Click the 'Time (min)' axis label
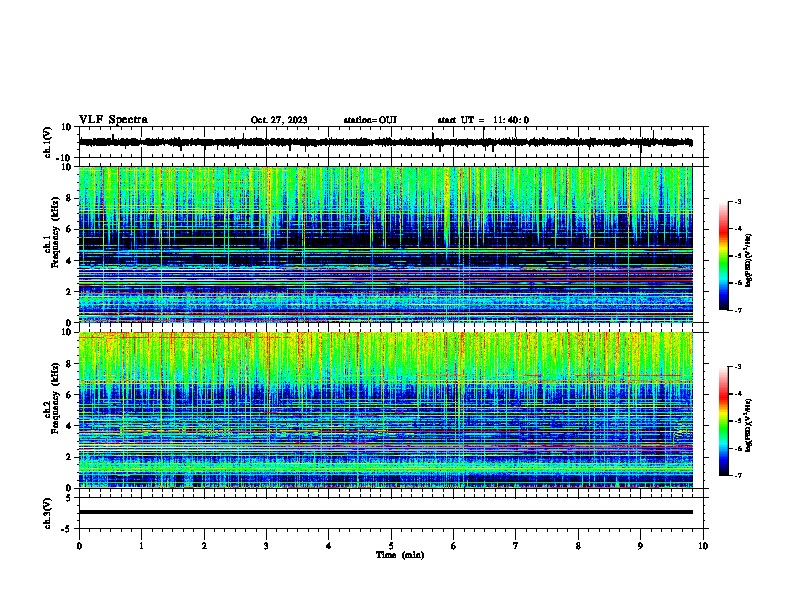The width and height of the screenshot is (792, 612). pos(400,555)
